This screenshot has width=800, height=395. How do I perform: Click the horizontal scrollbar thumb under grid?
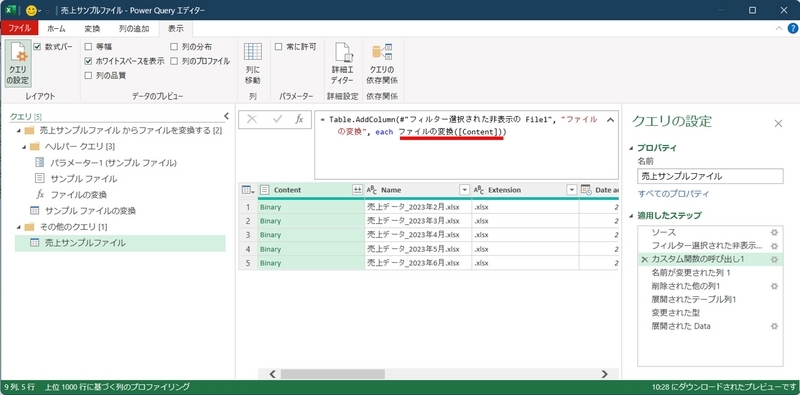point(332,374)
